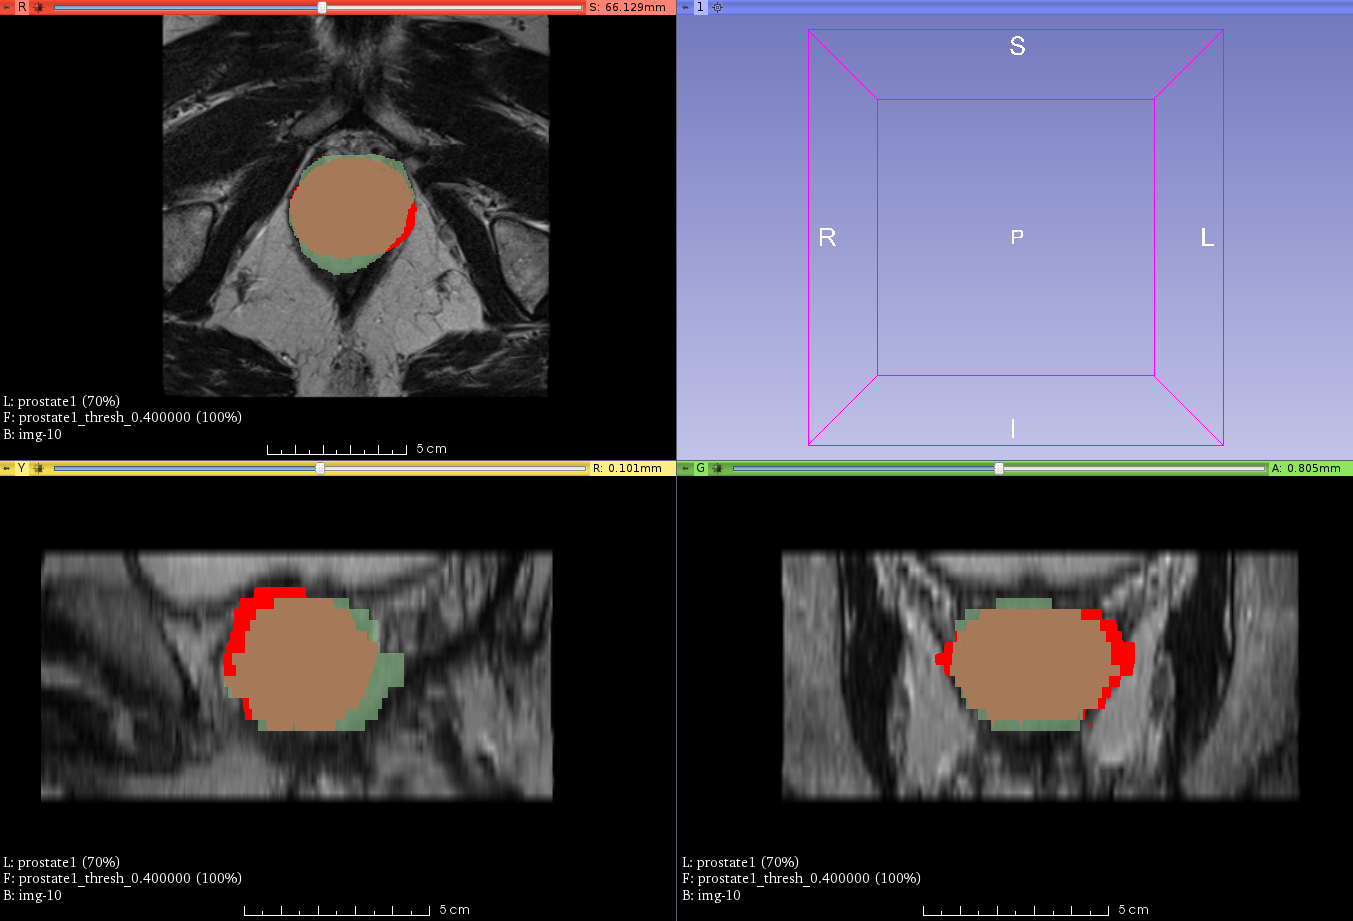Click the link/fit icon in Red slice header
The height and width of the screenshot is (921, 1353).
coord(38,7)
